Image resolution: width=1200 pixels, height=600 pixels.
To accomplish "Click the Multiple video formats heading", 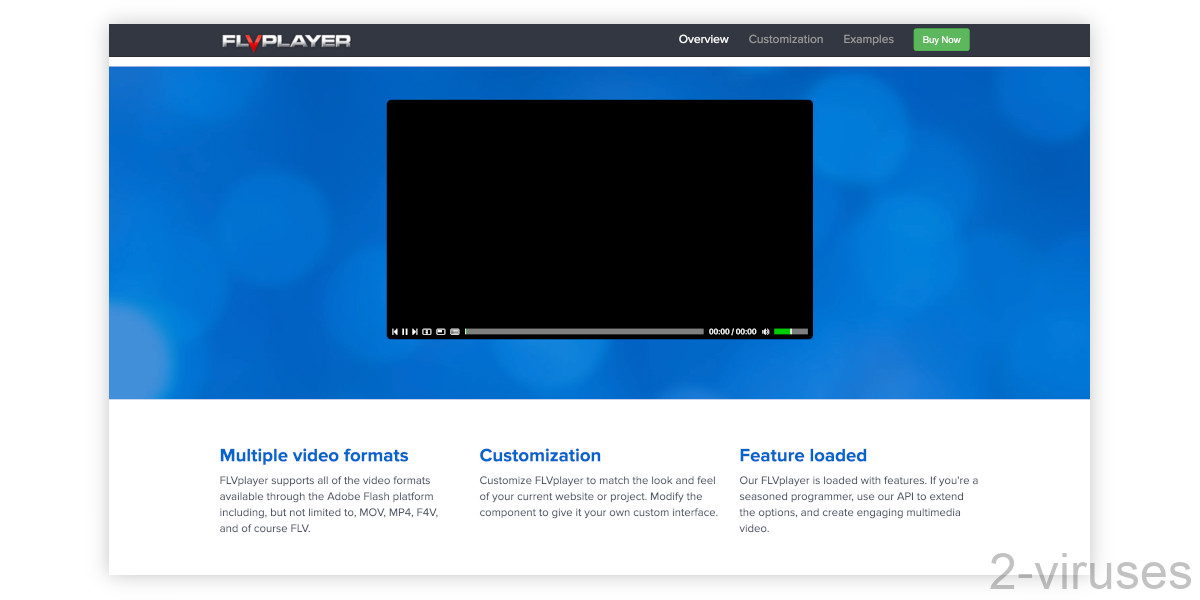I will 314,455.
